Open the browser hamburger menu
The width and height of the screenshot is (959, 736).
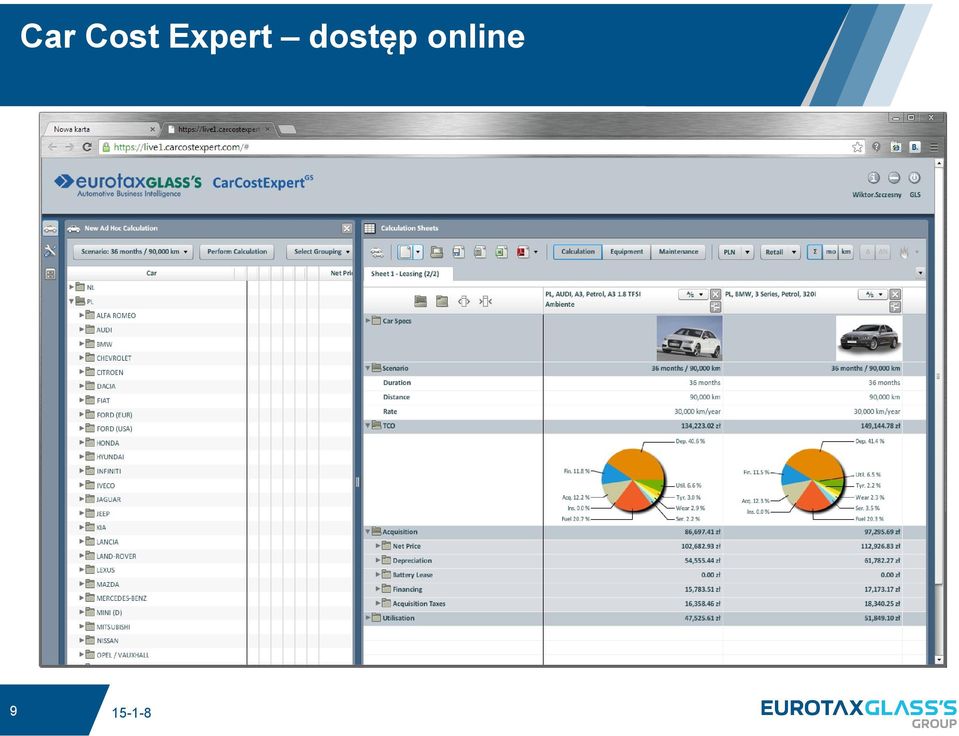(x=934, y=147)
